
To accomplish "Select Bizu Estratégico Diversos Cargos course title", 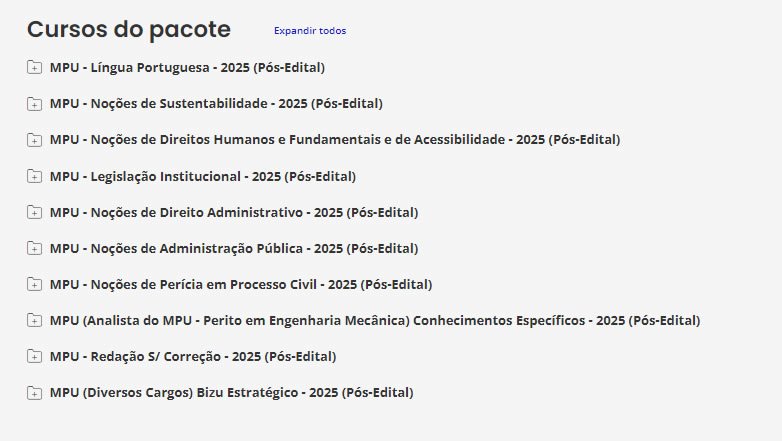I will 231,393.
